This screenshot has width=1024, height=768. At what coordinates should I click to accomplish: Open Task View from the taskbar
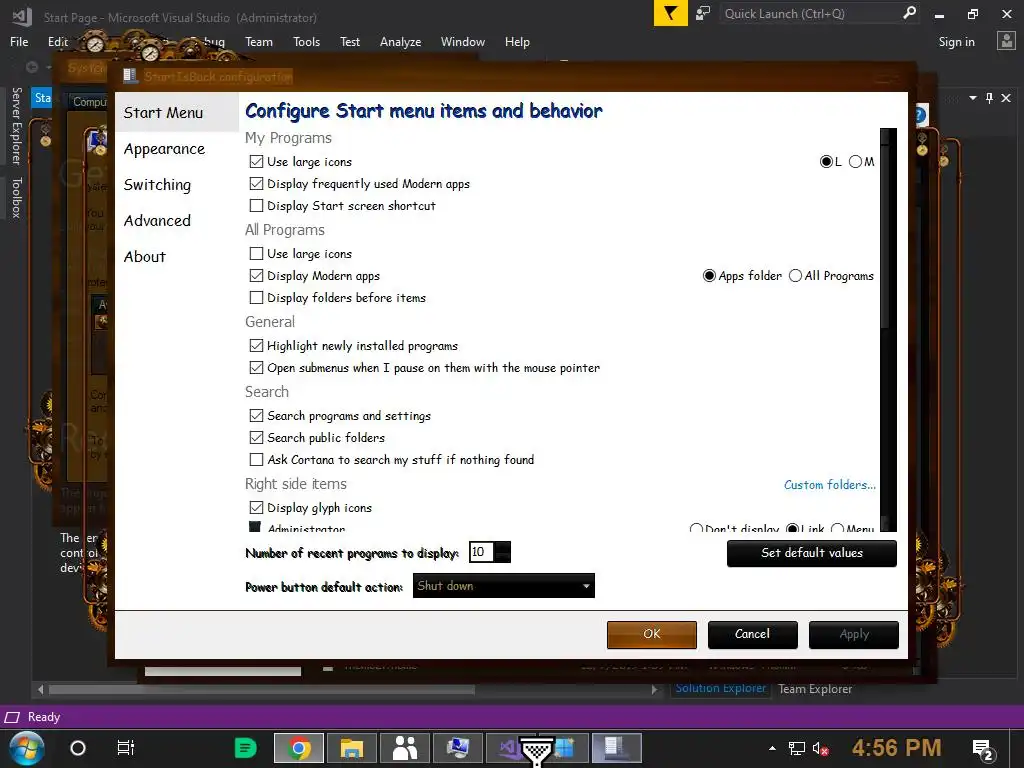pos(125,748)
